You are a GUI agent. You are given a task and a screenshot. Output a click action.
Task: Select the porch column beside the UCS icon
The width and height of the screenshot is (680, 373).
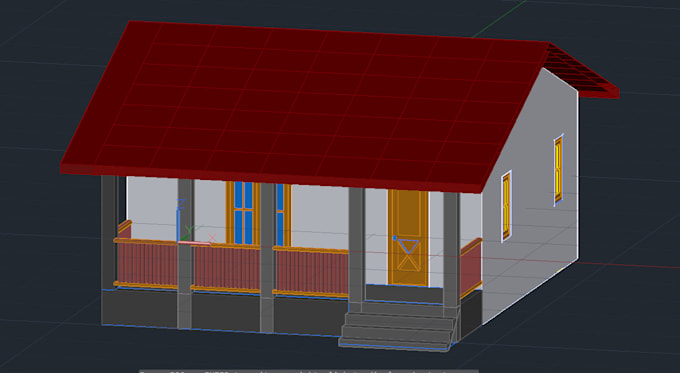185,253
